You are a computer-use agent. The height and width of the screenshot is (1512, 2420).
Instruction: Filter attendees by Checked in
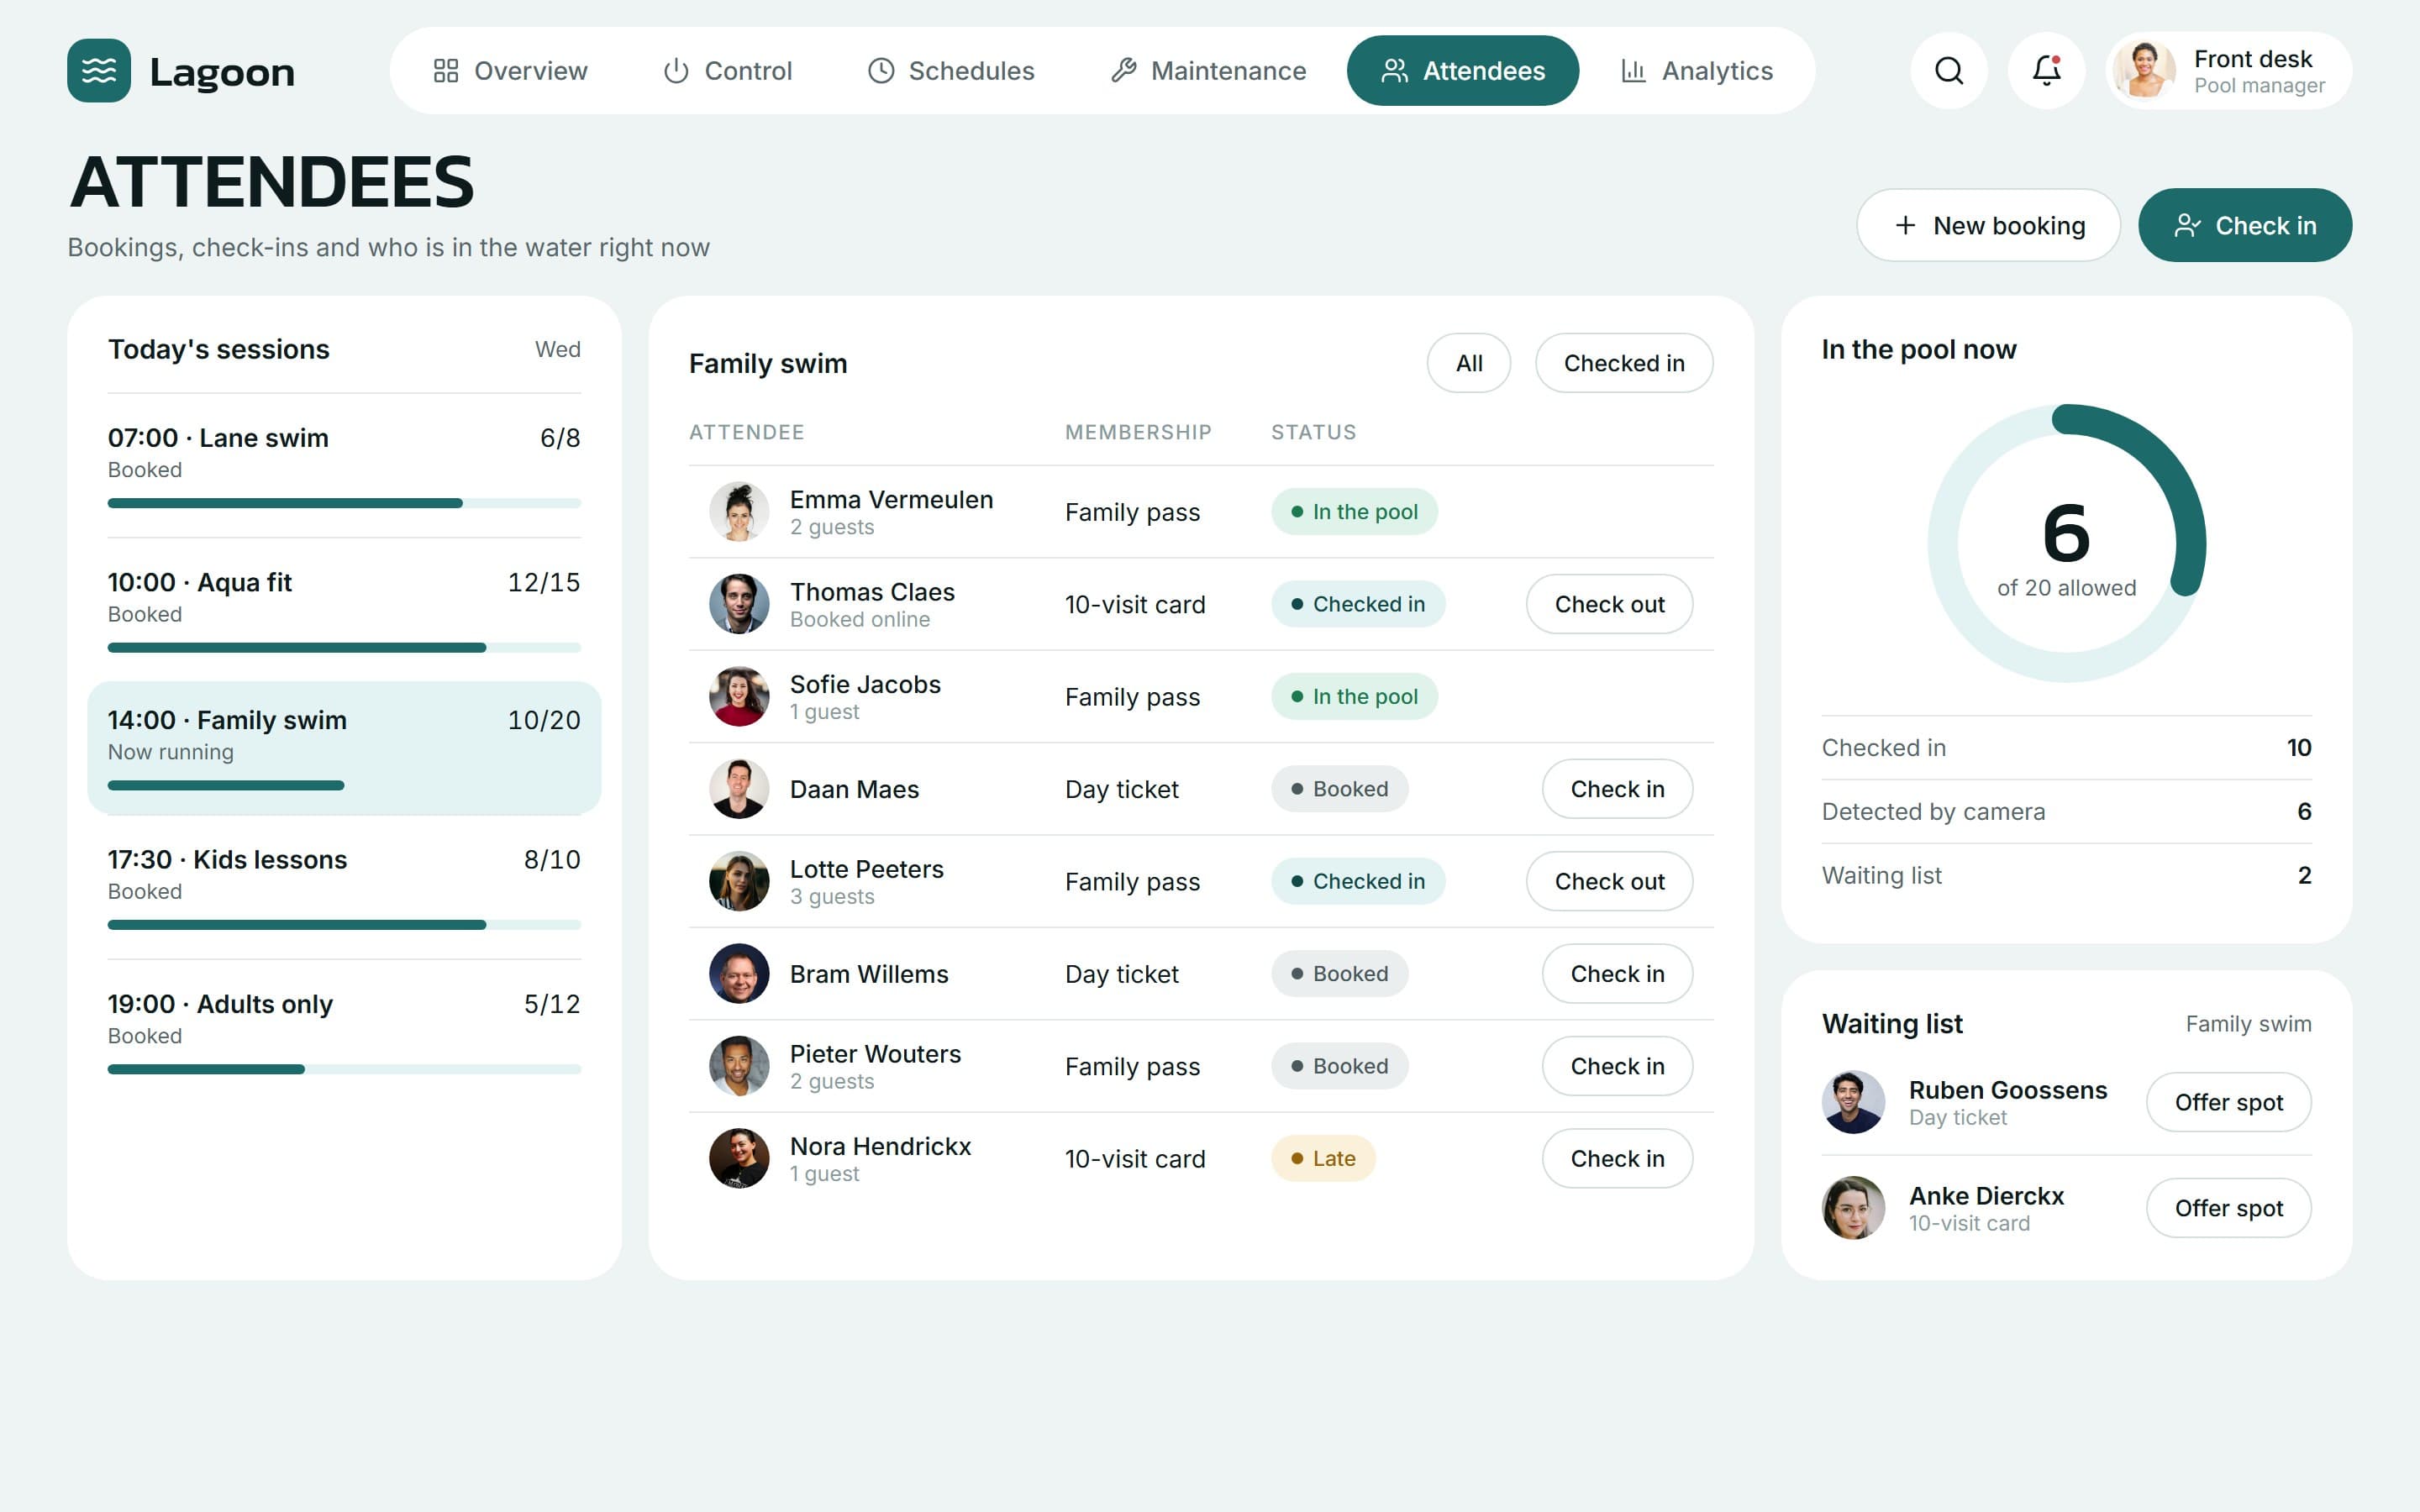(1624, 363)
